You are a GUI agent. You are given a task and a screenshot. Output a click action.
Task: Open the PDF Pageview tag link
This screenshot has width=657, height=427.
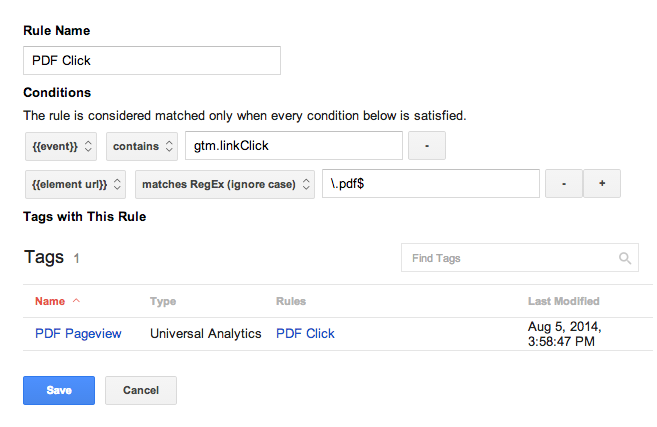coord(78,334)
